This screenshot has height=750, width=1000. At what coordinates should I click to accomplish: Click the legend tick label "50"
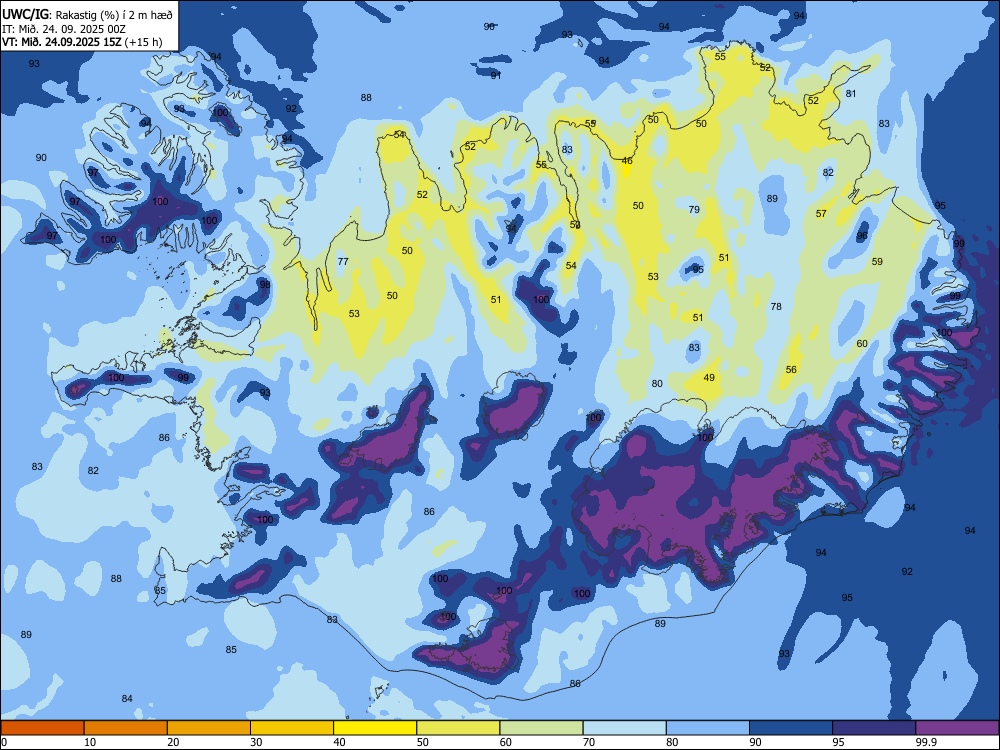coord(422,742)
